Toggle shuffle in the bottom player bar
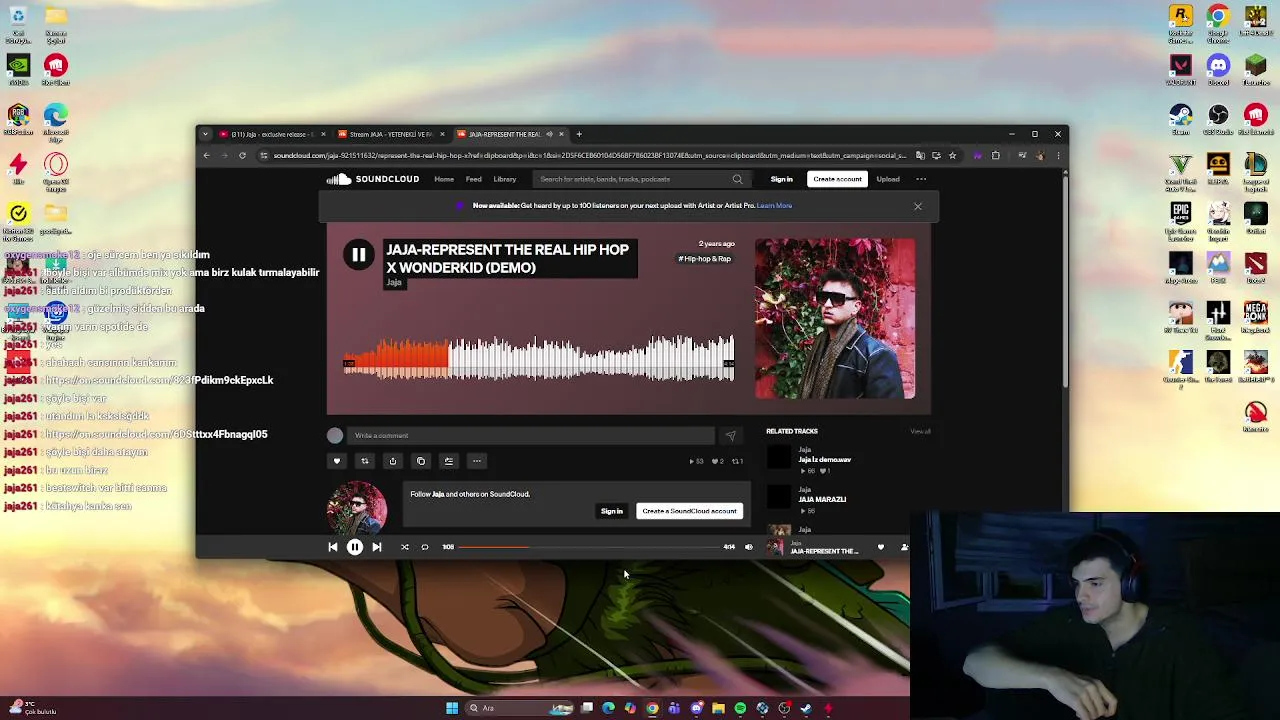 point(404,547)
